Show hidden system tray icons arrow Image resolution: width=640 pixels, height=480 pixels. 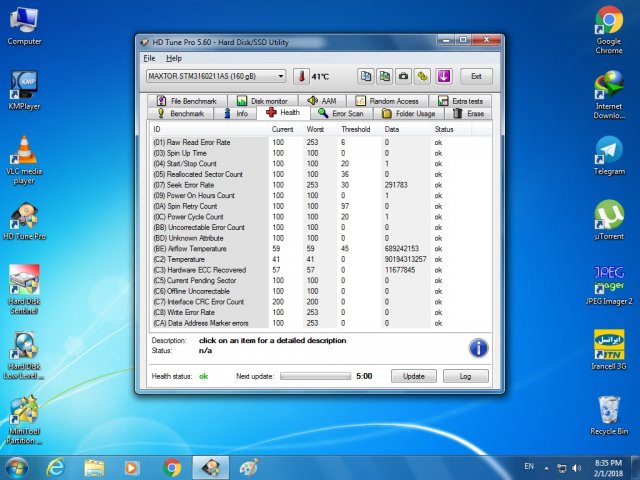click(547, 467)
